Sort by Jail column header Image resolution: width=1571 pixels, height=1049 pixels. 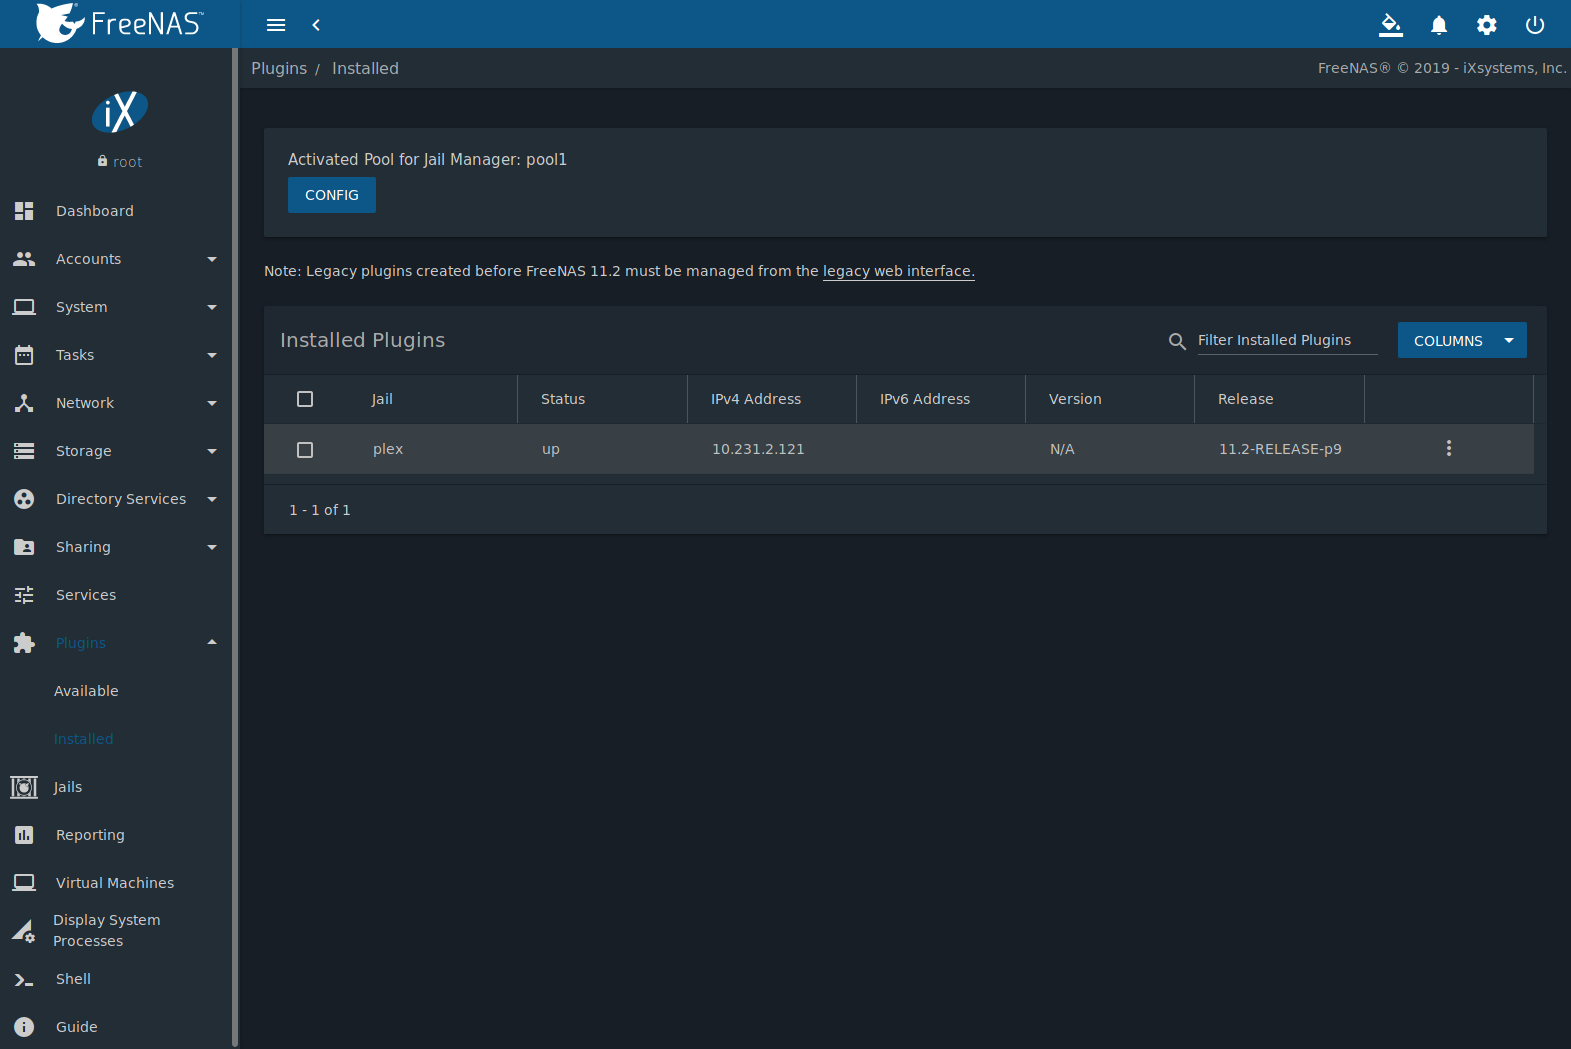[x=382, y=399]
